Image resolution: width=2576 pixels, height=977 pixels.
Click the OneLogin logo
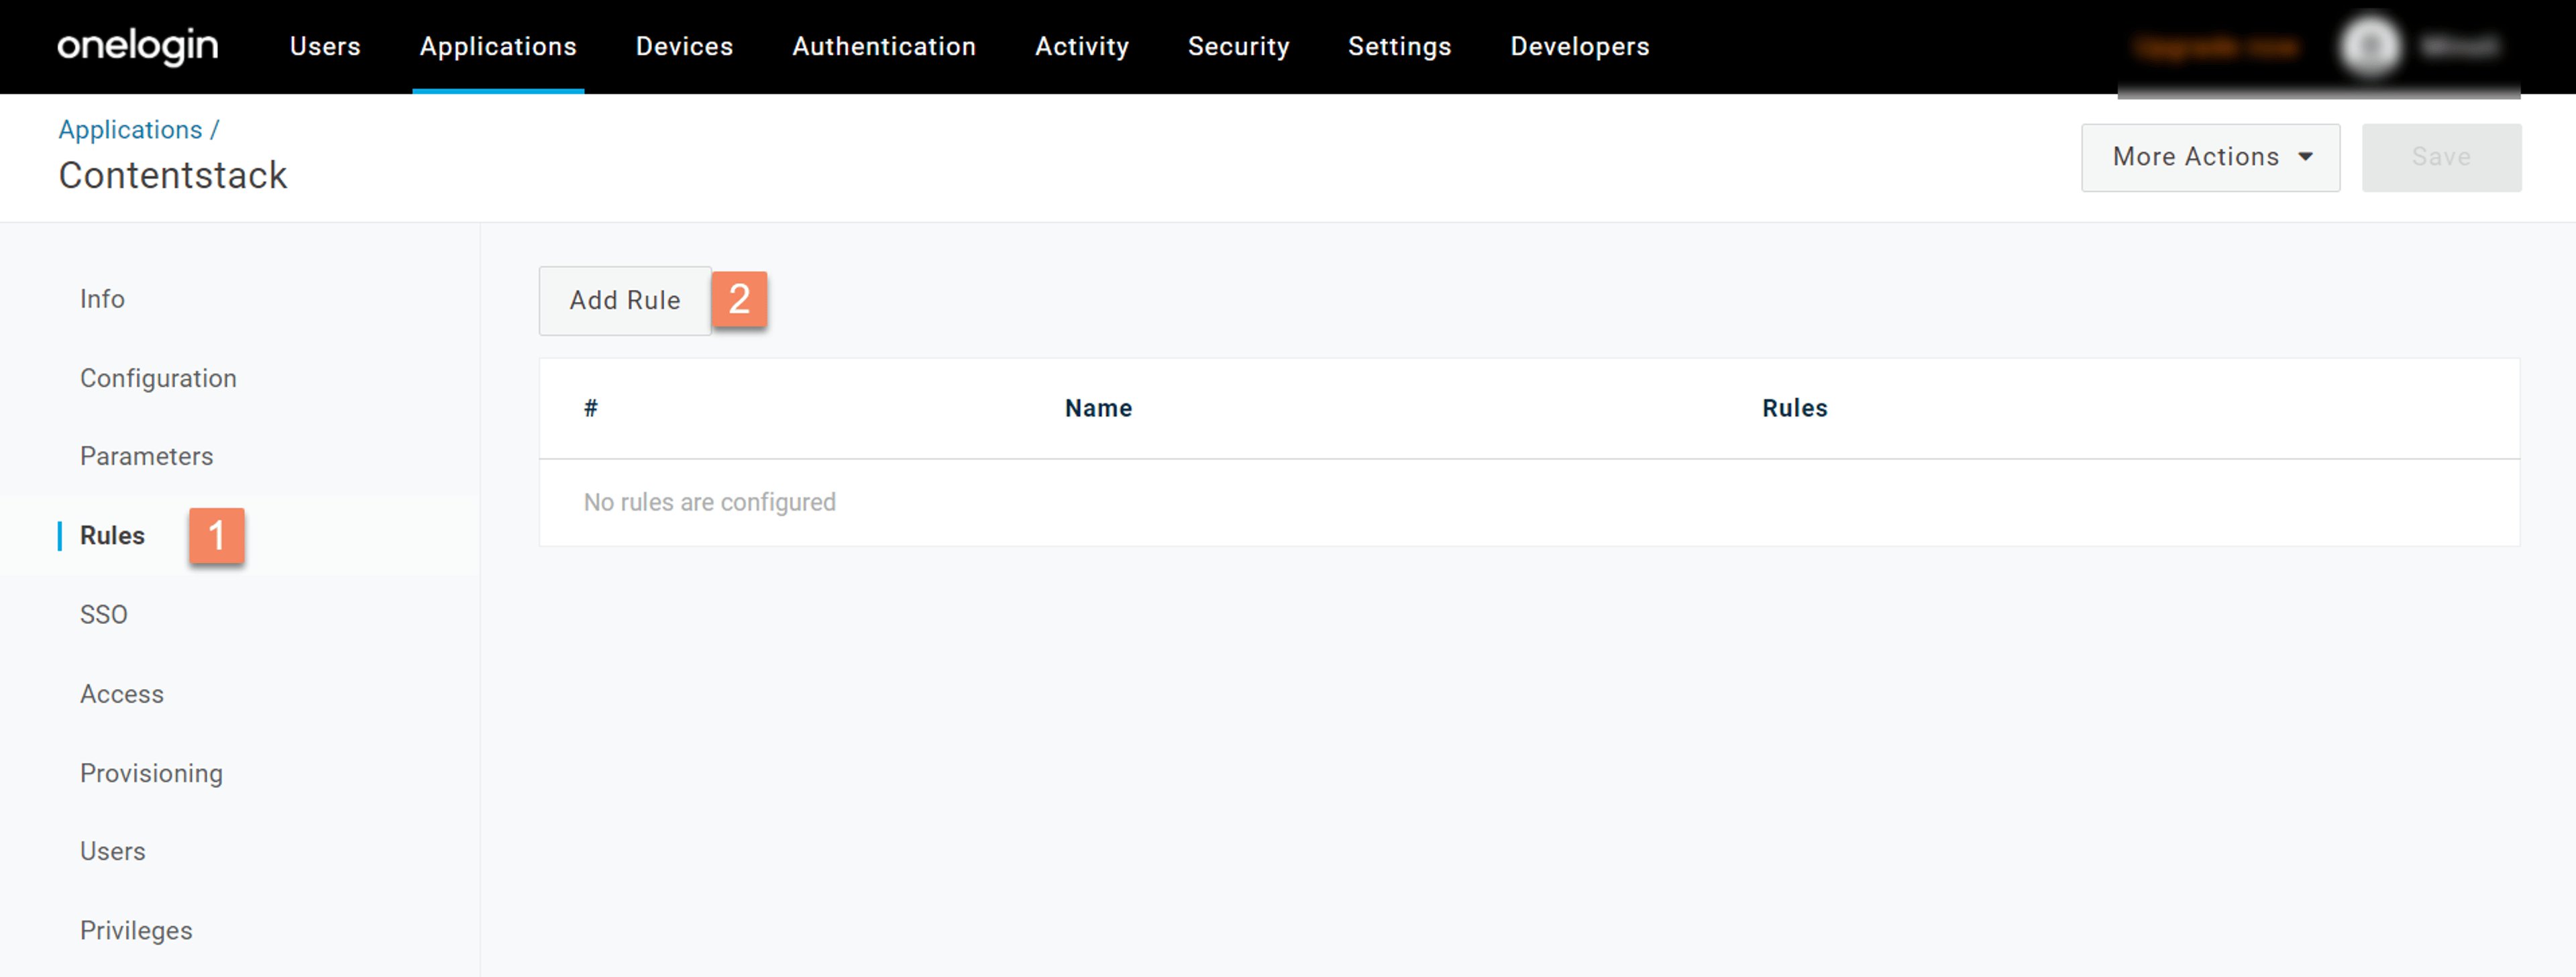tap(137, 46)
